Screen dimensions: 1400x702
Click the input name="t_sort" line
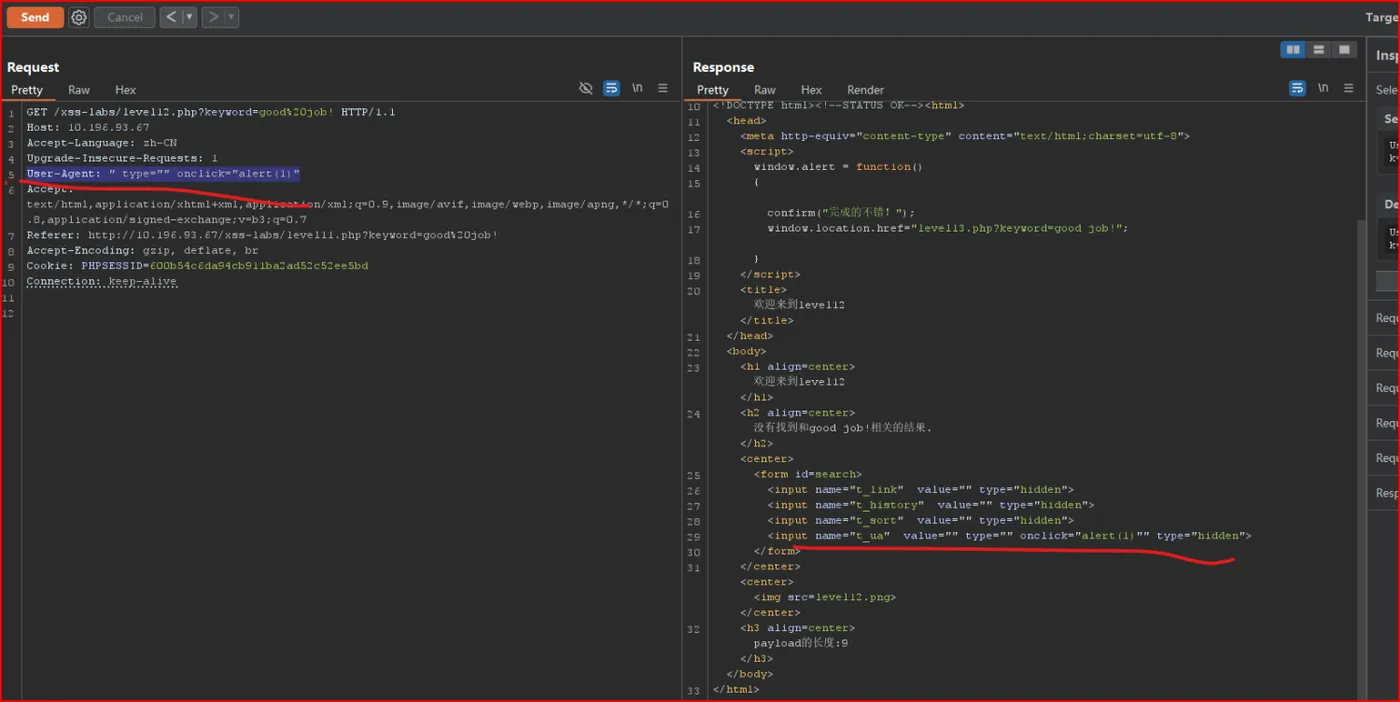920,520
